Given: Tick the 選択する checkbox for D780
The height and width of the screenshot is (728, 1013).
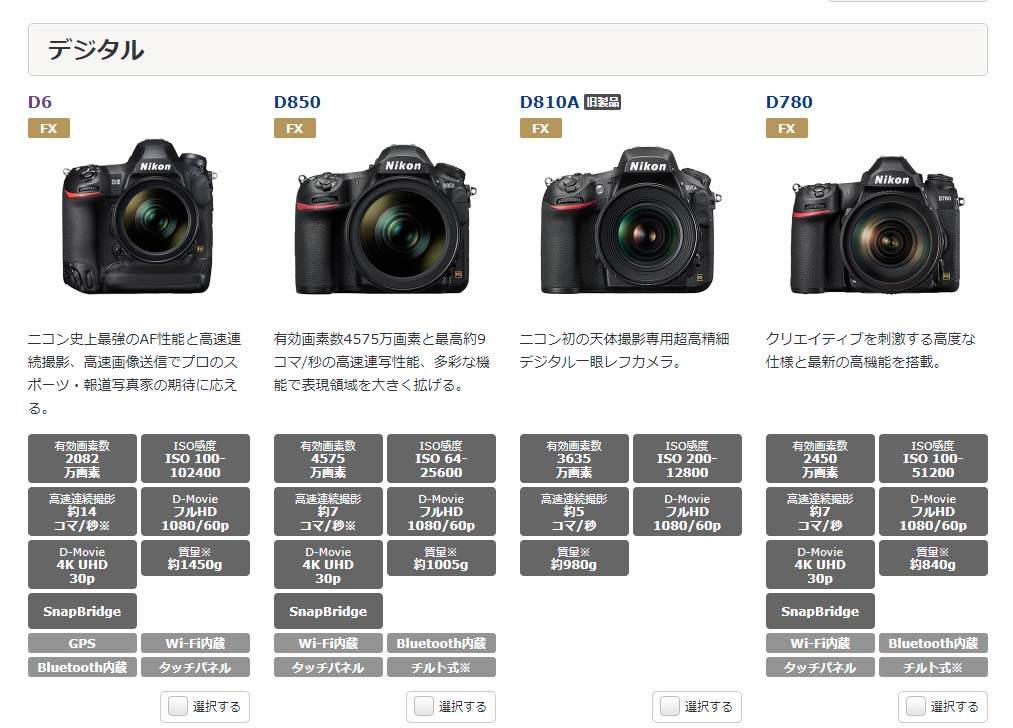Looking at the screenshot, I should pos(916,706).
